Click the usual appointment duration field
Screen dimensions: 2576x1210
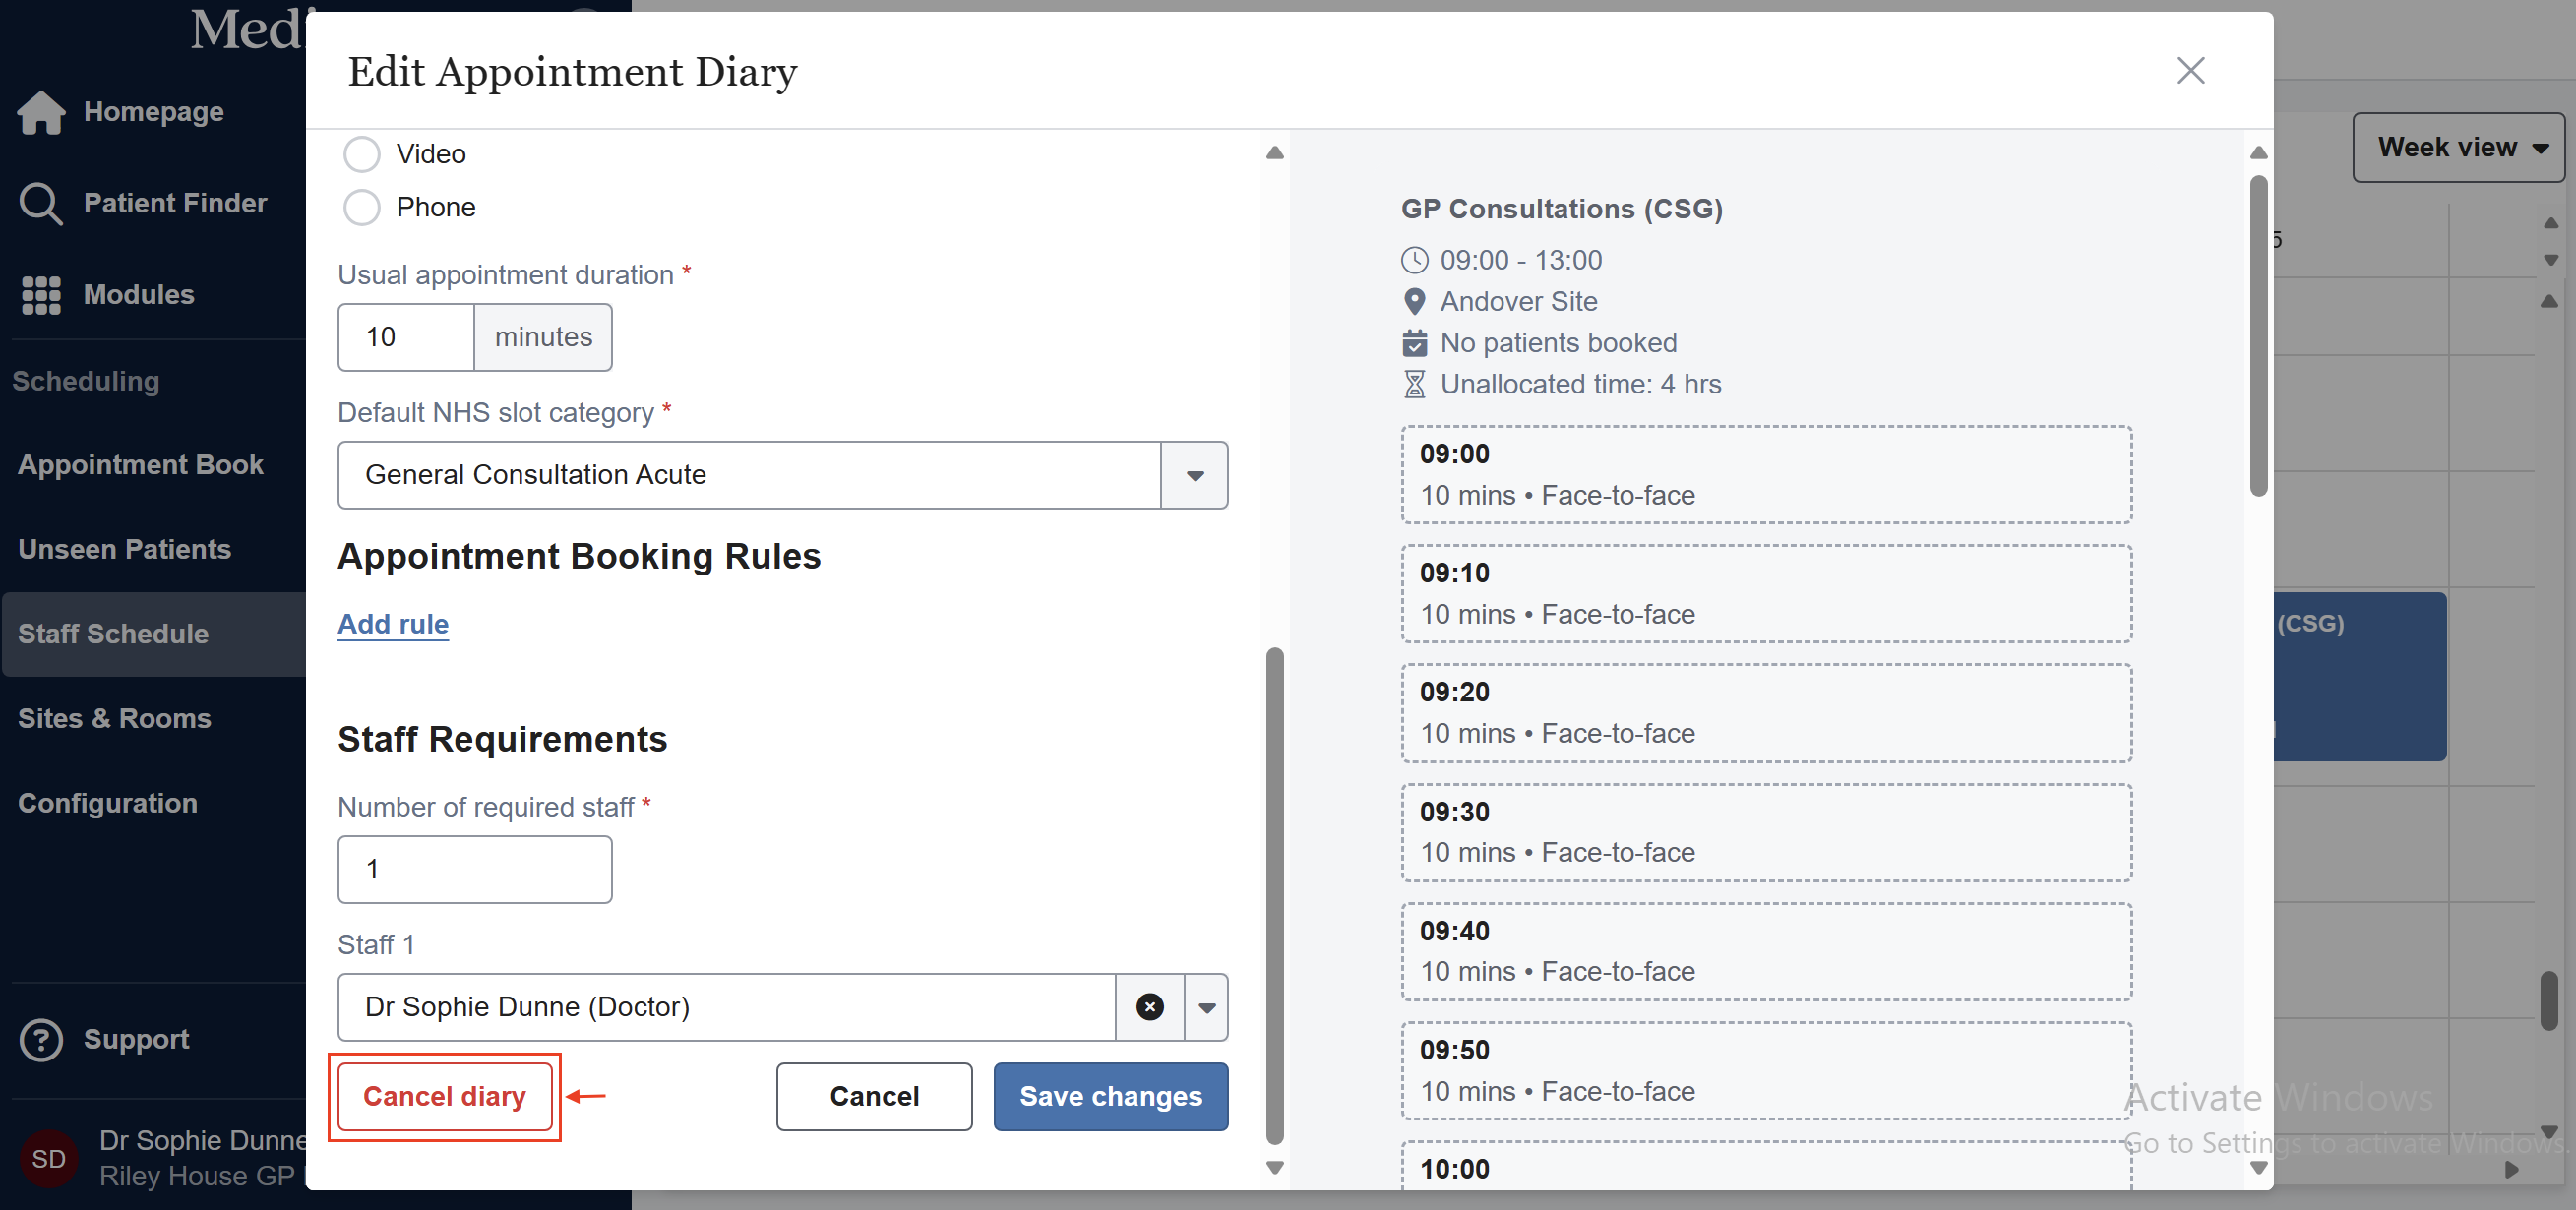pyautogui.click(x=404, y=337)
